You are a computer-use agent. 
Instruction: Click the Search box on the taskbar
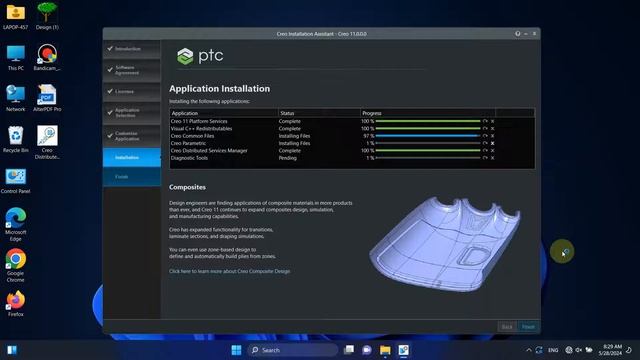(293, 350)
